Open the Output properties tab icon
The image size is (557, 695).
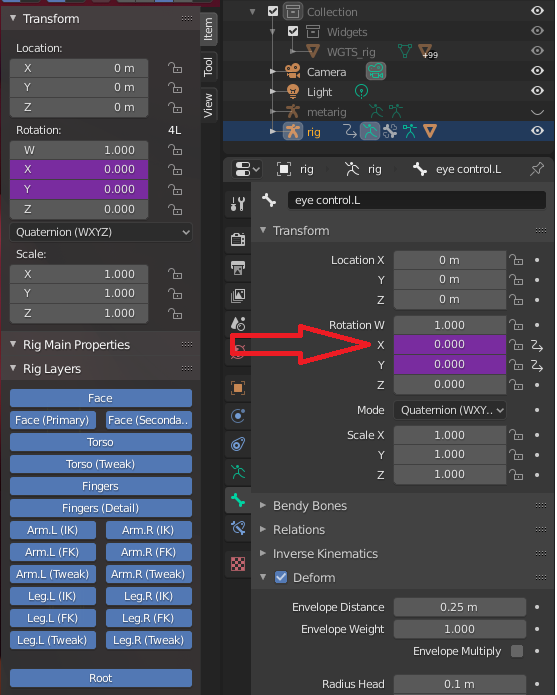click(x=238, y=268)
